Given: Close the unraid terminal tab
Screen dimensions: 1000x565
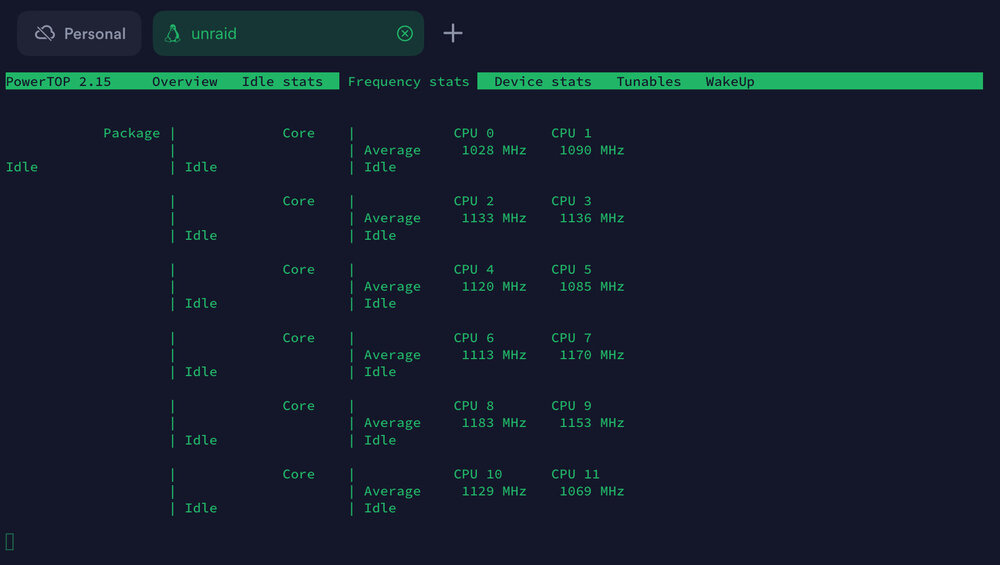Looking at the screenshot, I should [x=404, y=33].
